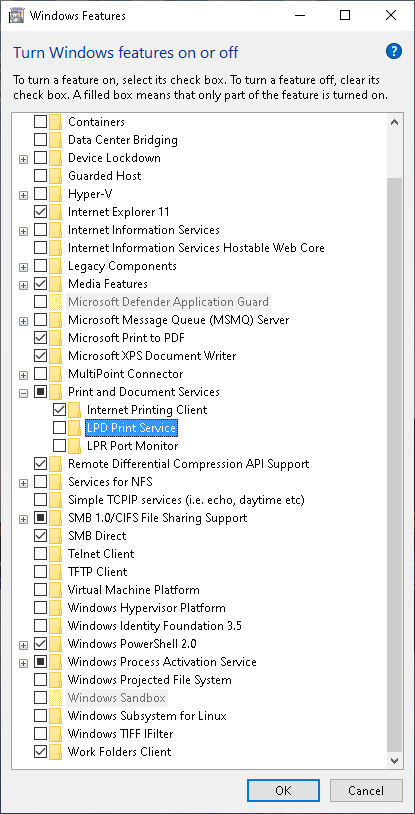Click the Windows Sandbox folder icon

pos(56,698)
